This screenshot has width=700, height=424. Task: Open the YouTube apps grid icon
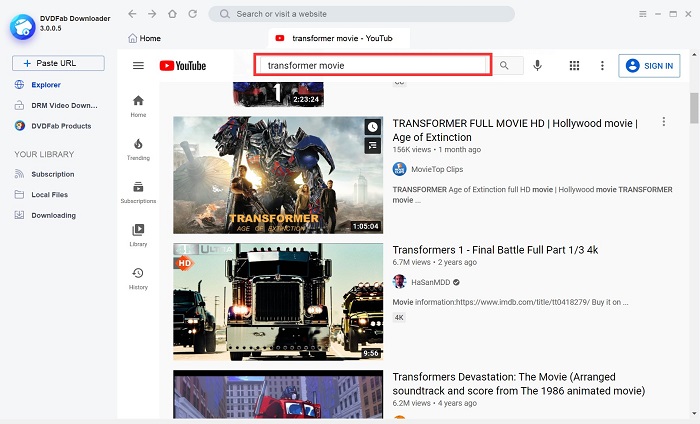(575, 66)
